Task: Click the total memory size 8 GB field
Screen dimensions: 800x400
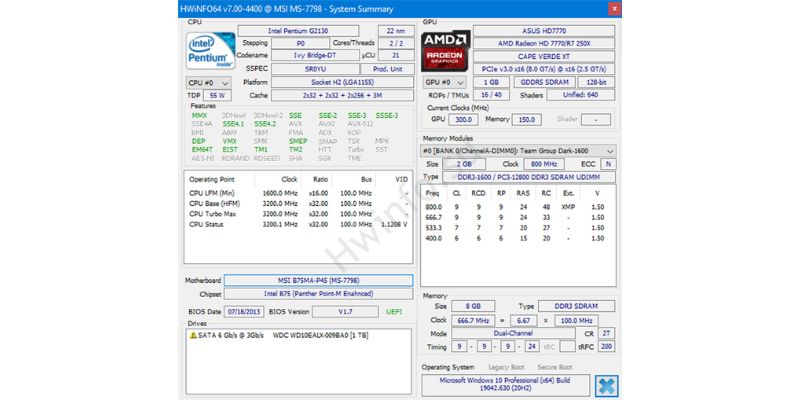Action: point(473,306)
